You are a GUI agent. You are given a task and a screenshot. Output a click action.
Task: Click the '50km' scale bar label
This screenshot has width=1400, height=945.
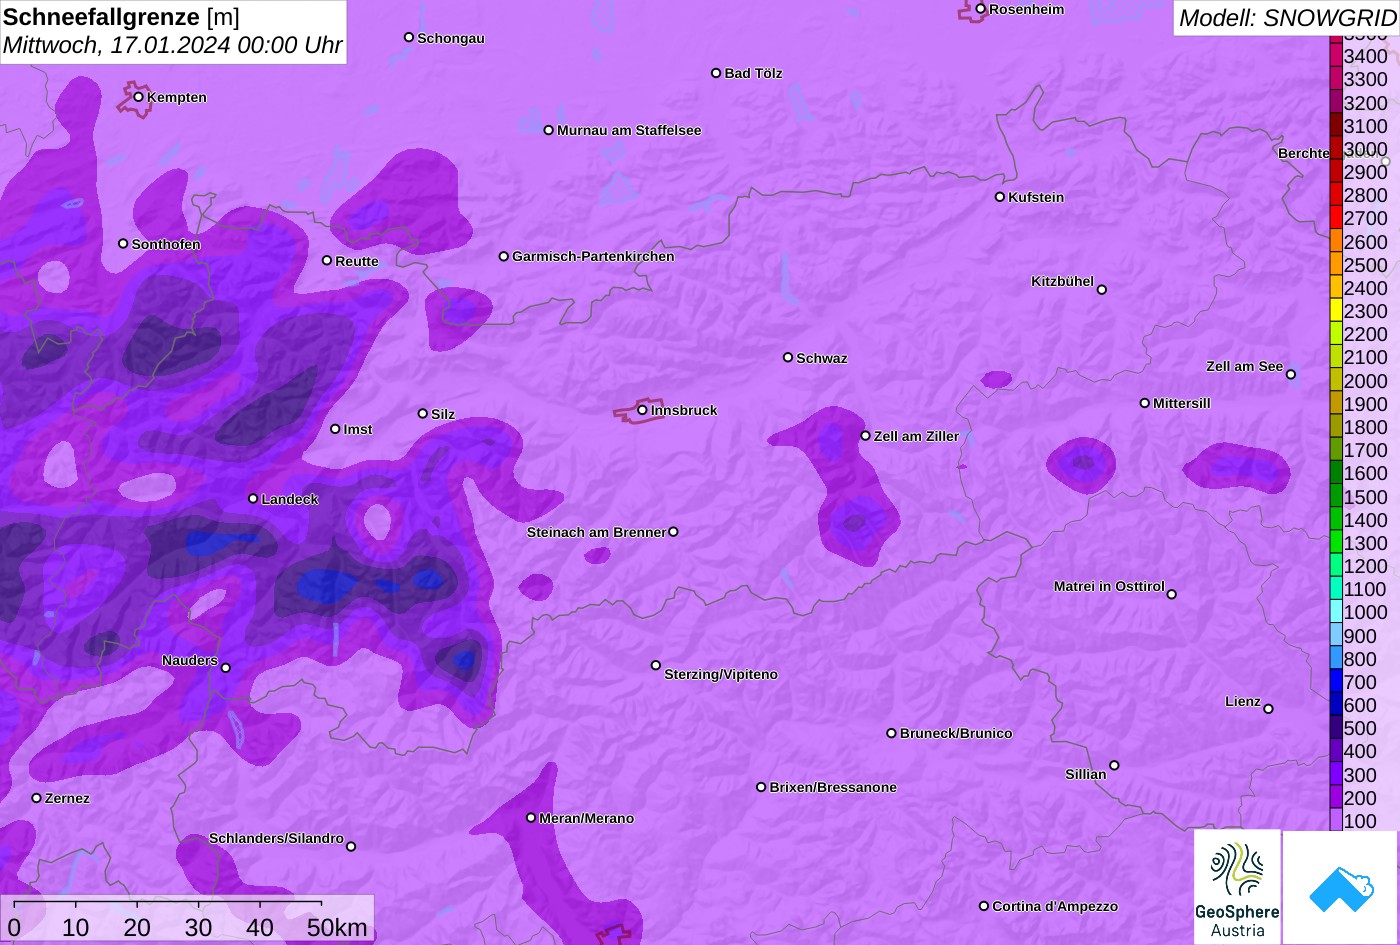pyautogui.click(x=337, y=928)
